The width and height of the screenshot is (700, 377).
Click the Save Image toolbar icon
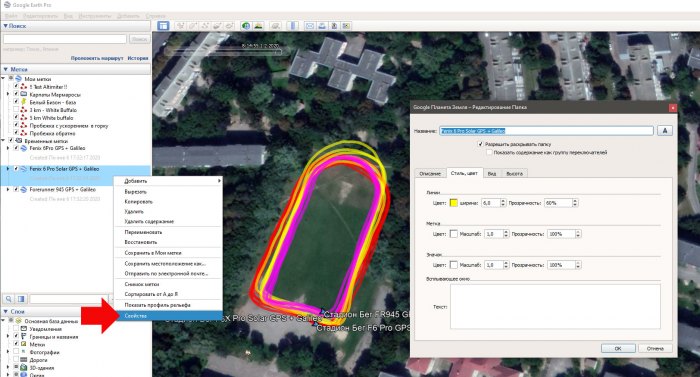point(334,26)
